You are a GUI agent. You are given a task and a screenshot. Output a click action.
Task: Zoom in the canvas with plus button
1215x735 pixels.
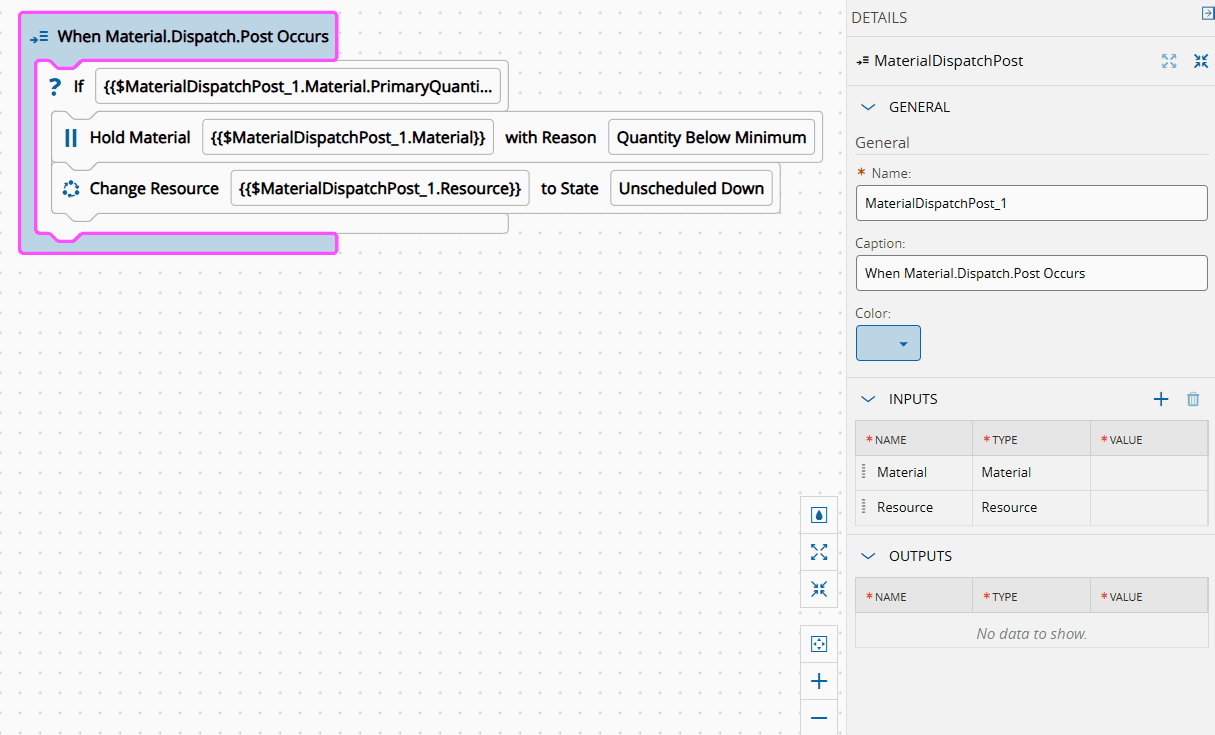coord(819,681)
